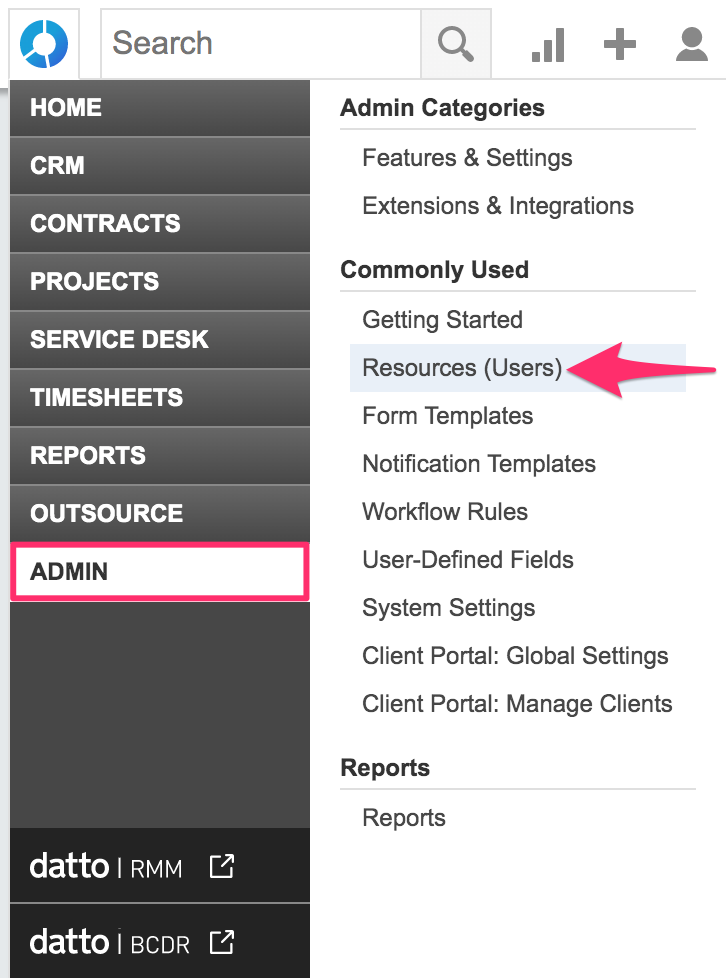
Task: Click the Autotask logo icon
Action: point(44,44)
